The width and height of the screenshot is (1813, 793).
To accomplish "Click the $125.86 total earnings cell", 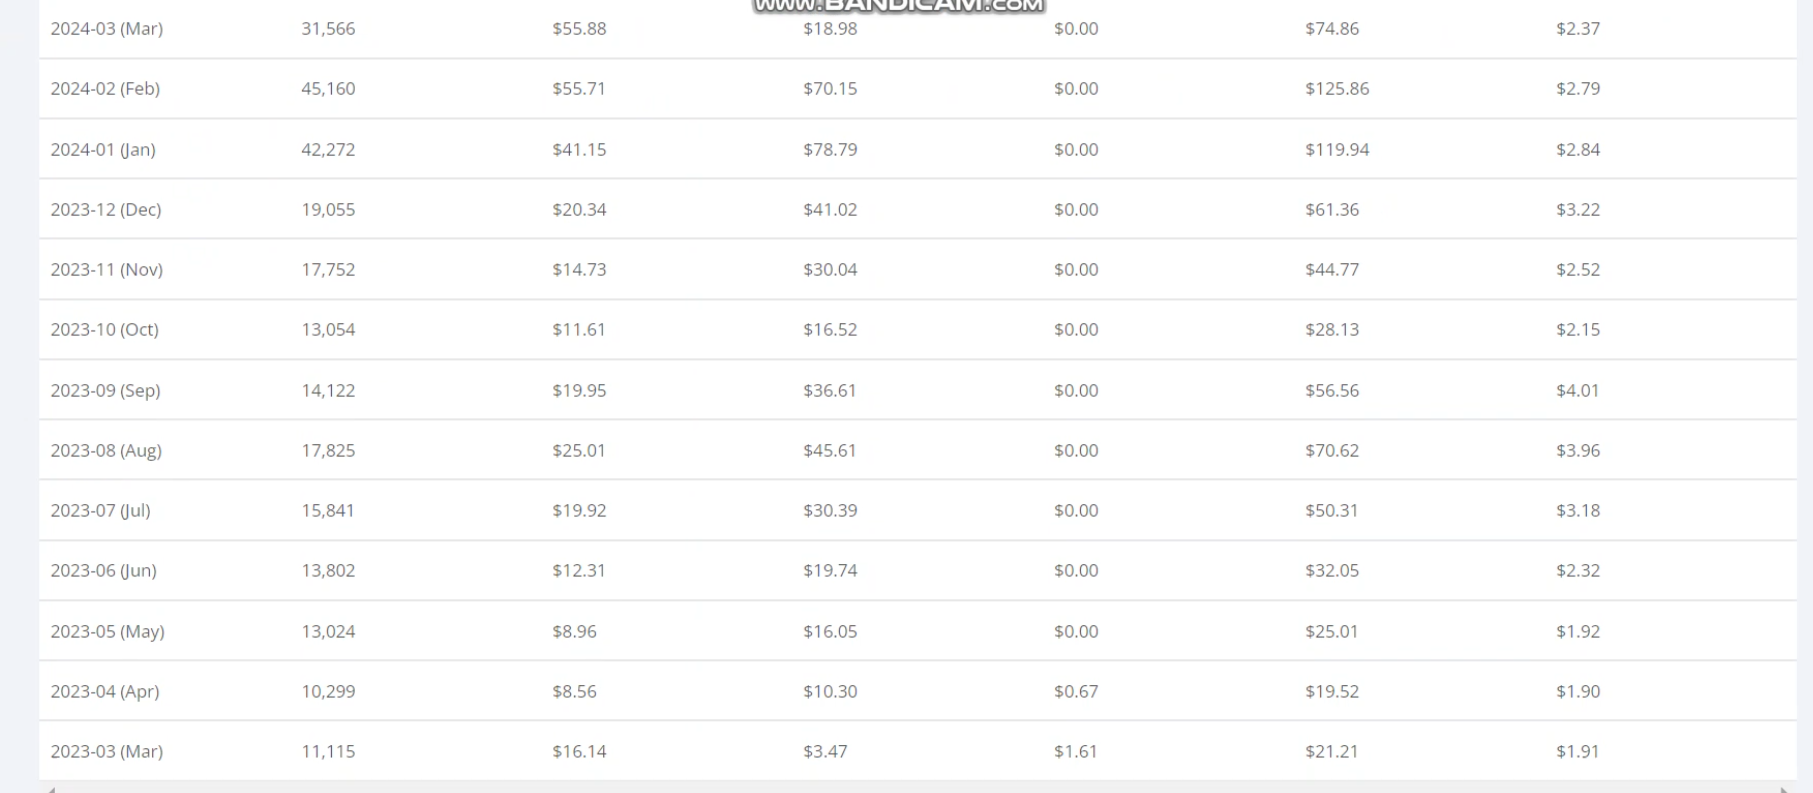I will 1337,89.
